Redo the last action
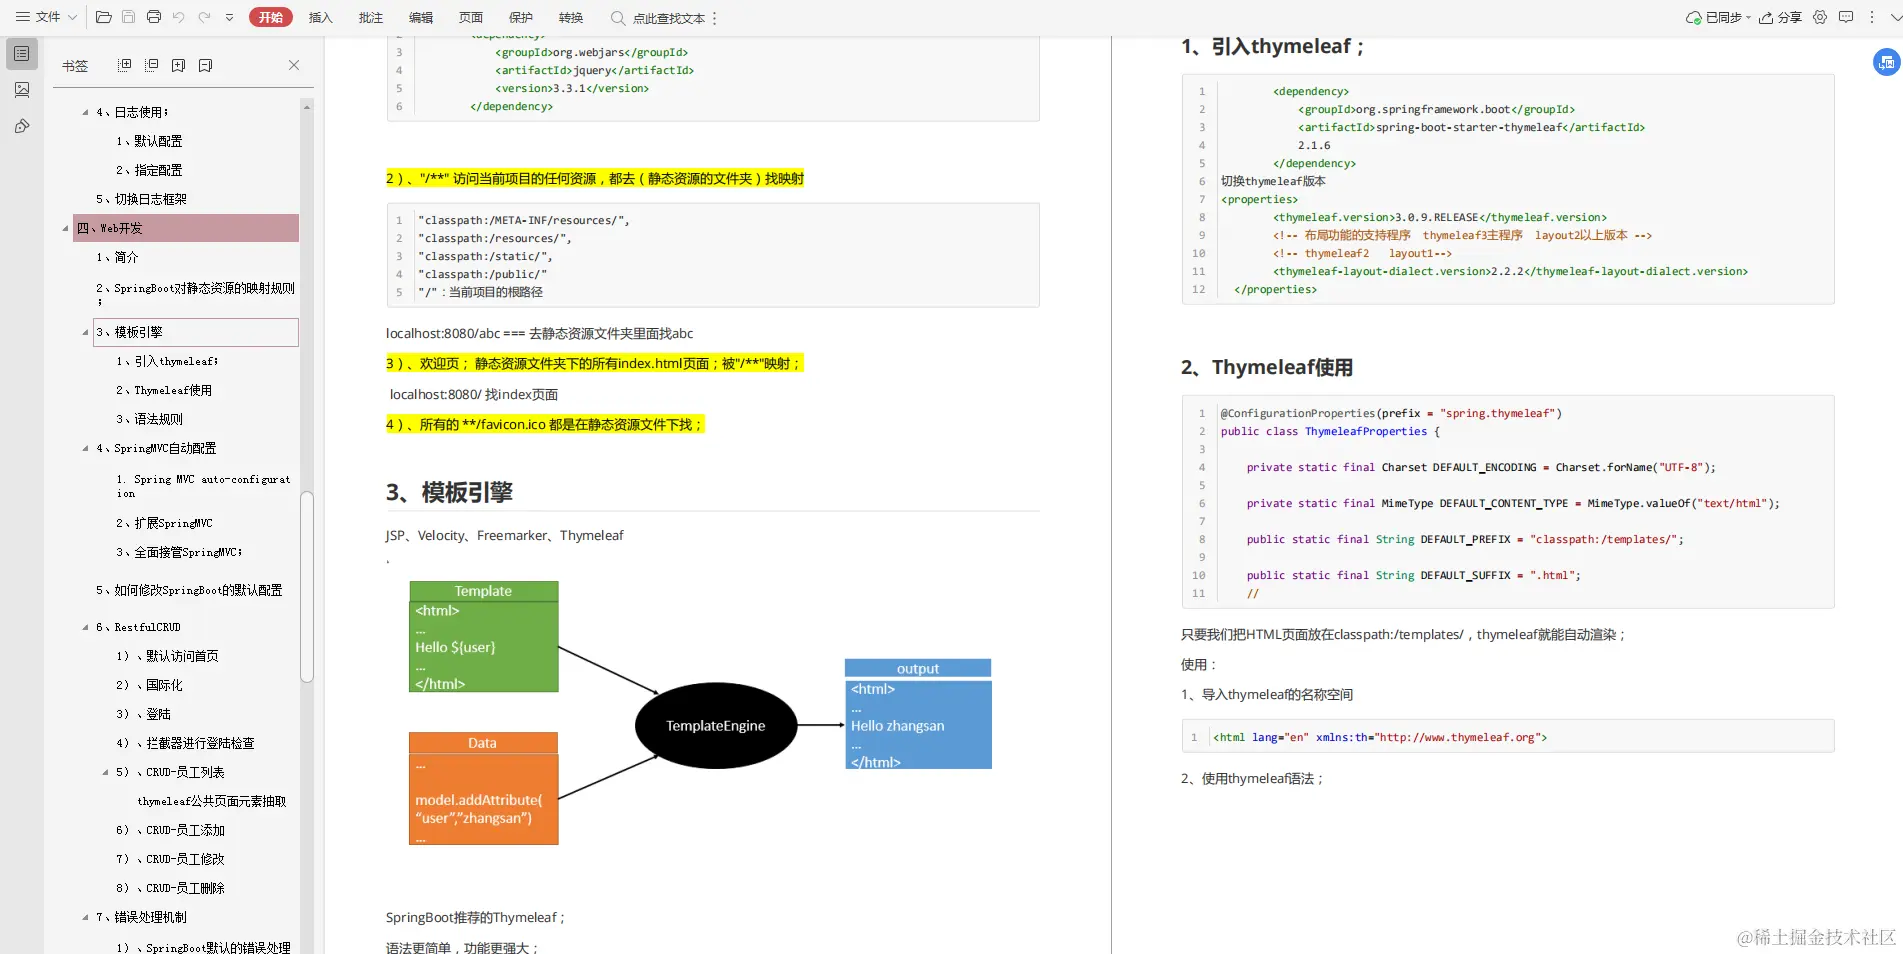 click(x=204, y=17)
